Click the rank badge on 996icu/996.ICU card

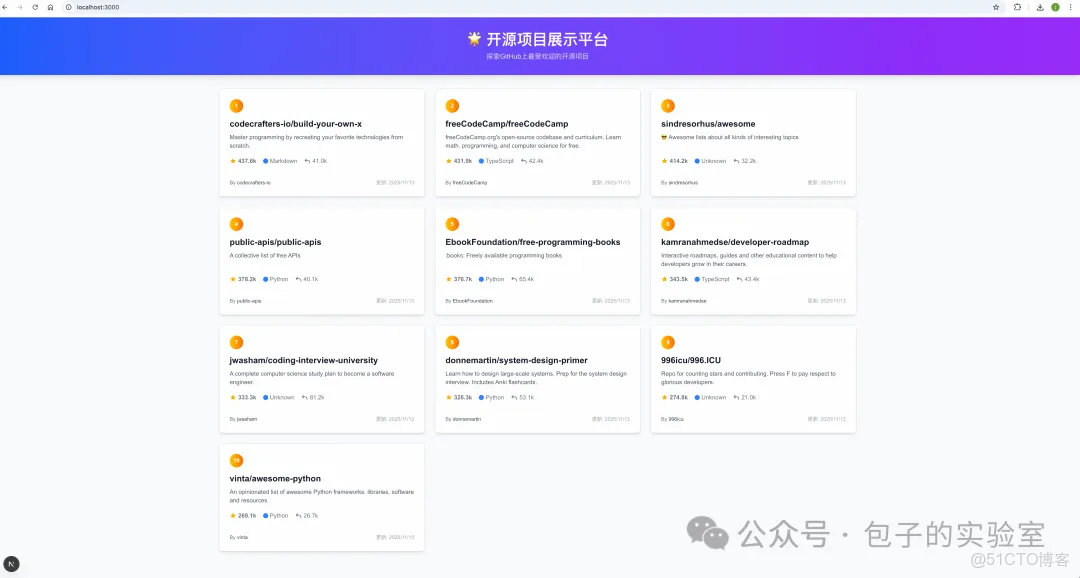pyautogui.click(x=668, y=341)
